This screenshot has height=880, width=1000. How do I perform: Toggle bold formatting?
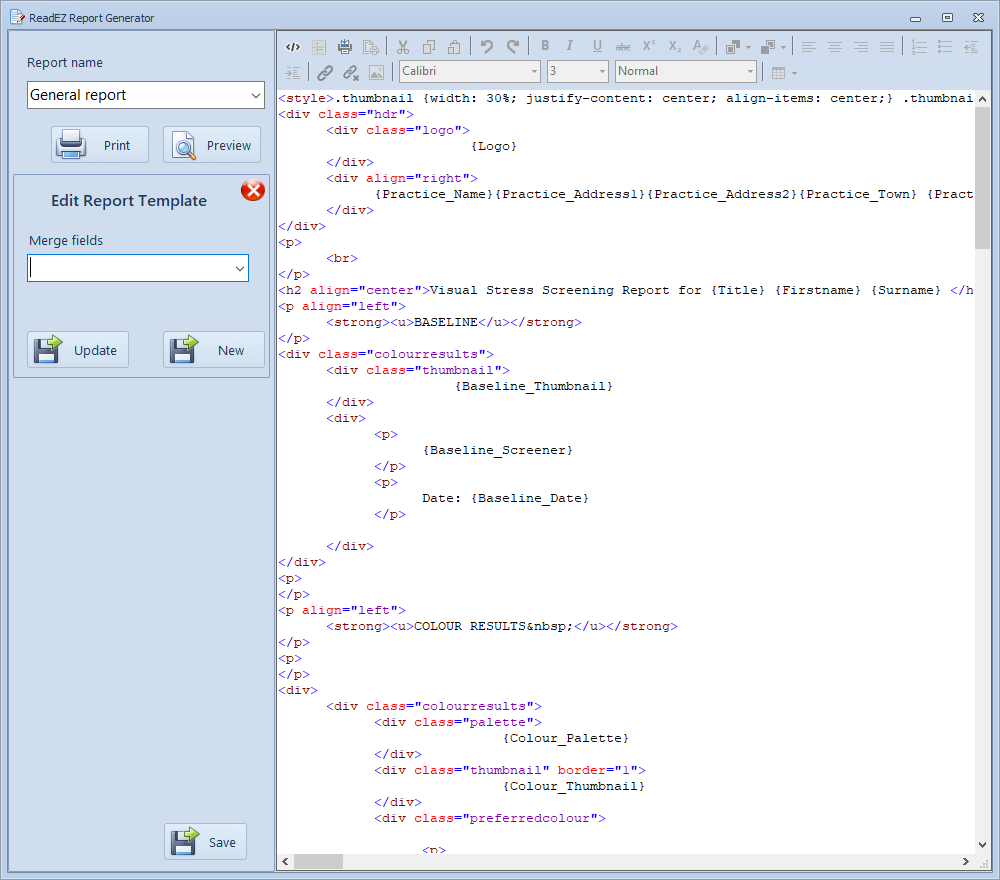coord(545,46)
